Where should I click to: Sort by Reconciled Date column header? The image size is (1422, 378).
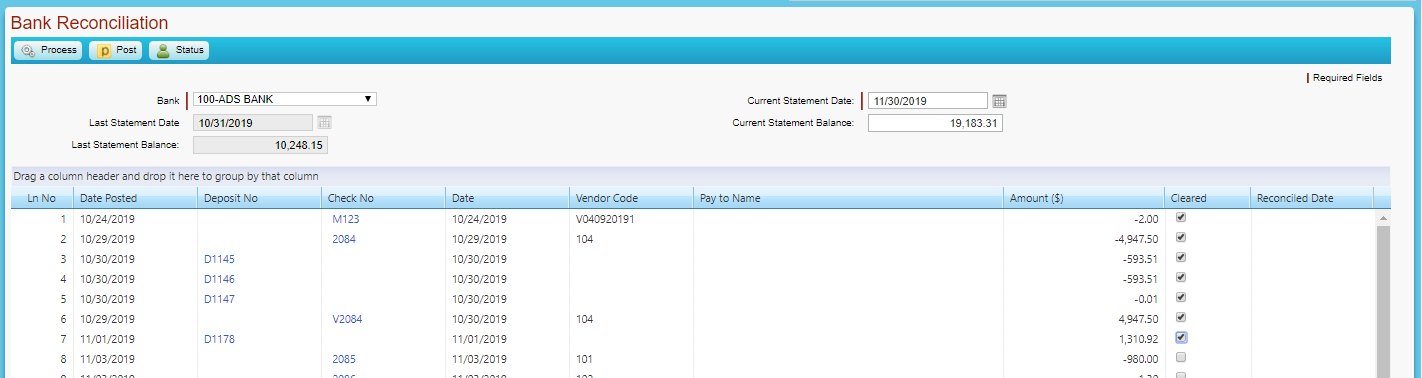(1312, 198)
